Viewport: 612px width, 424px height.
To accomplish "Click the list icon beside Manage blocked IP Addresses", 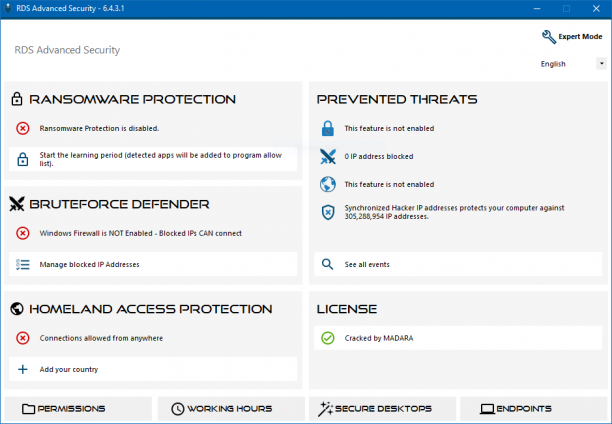I will [23, 264].
